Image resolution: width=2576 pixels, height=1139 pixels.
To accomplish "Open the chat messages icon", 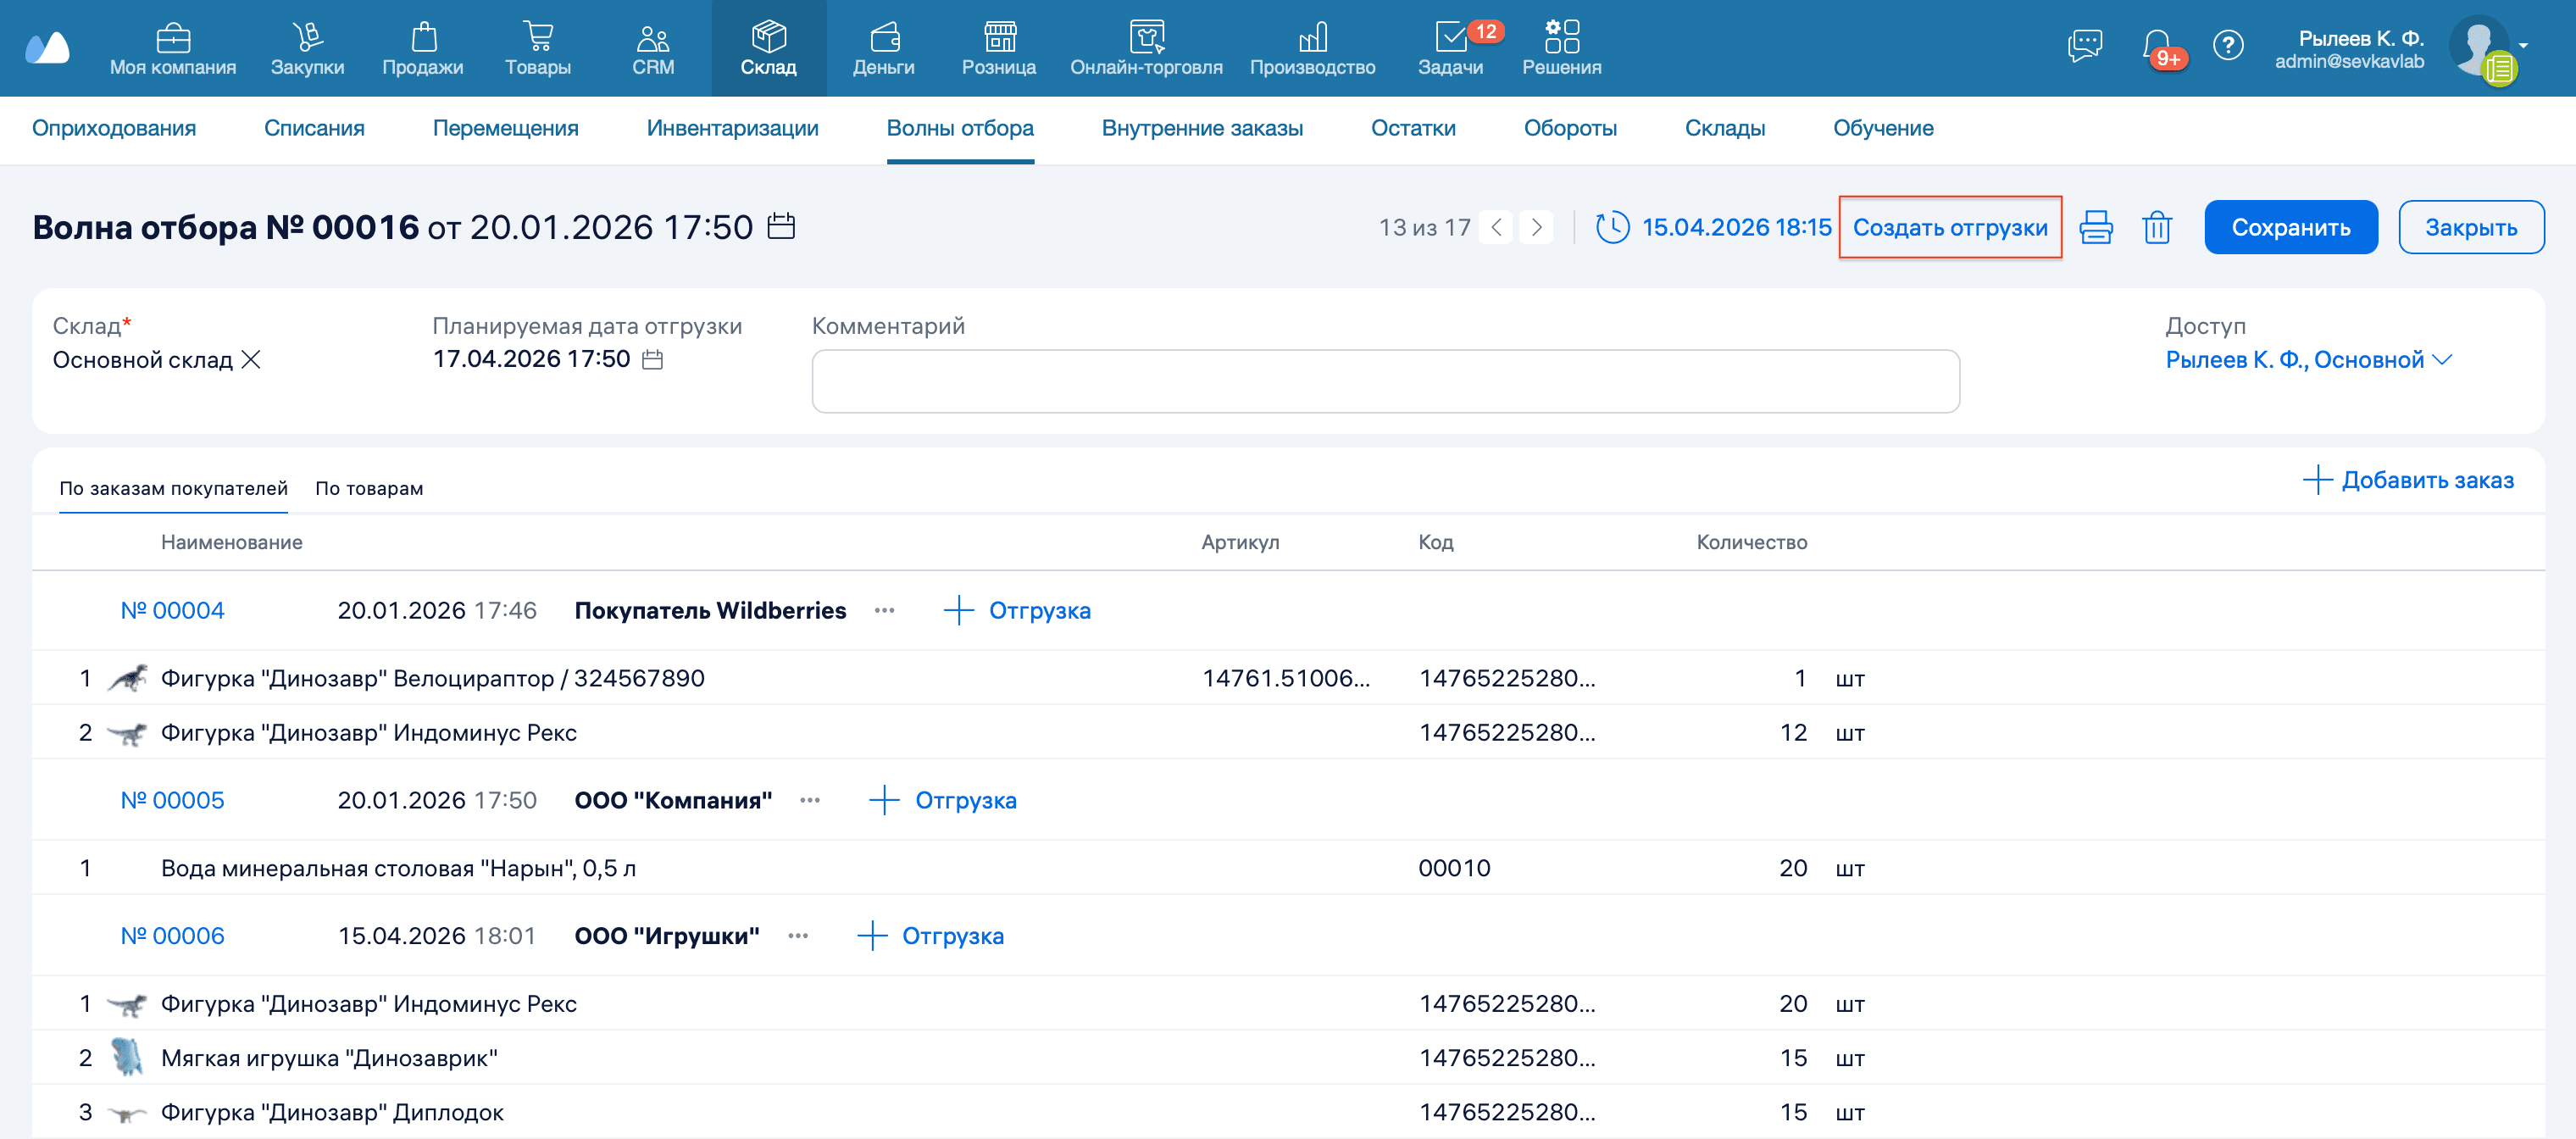I will [2085, 45].
